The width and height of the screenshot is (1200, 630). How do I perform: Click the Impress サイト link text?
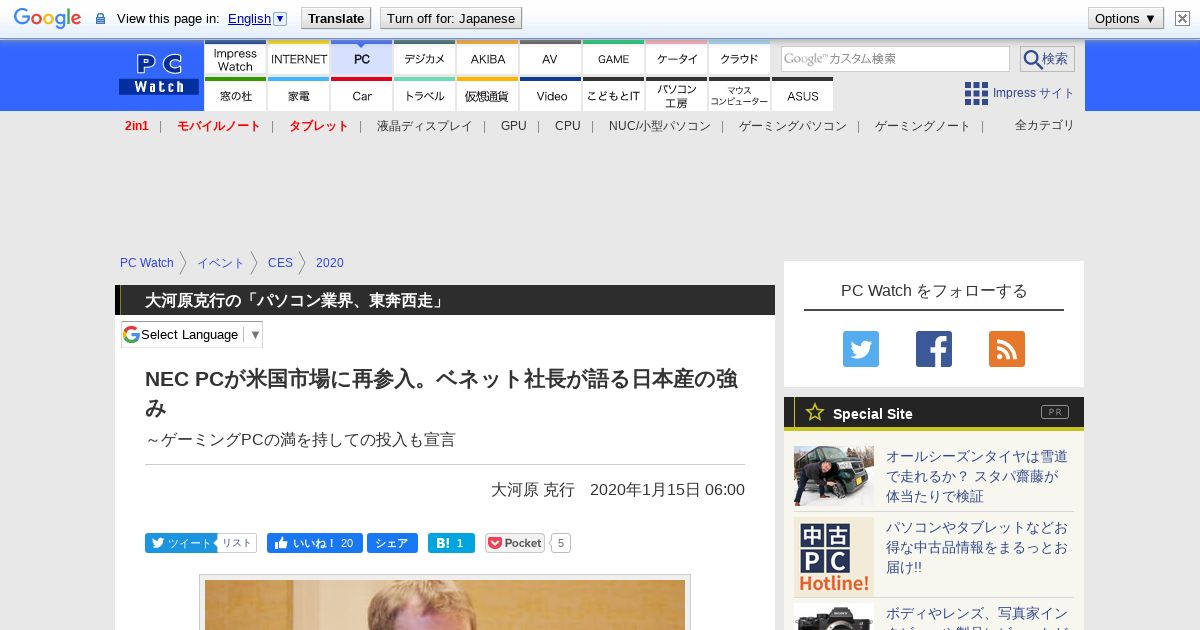1034,93
